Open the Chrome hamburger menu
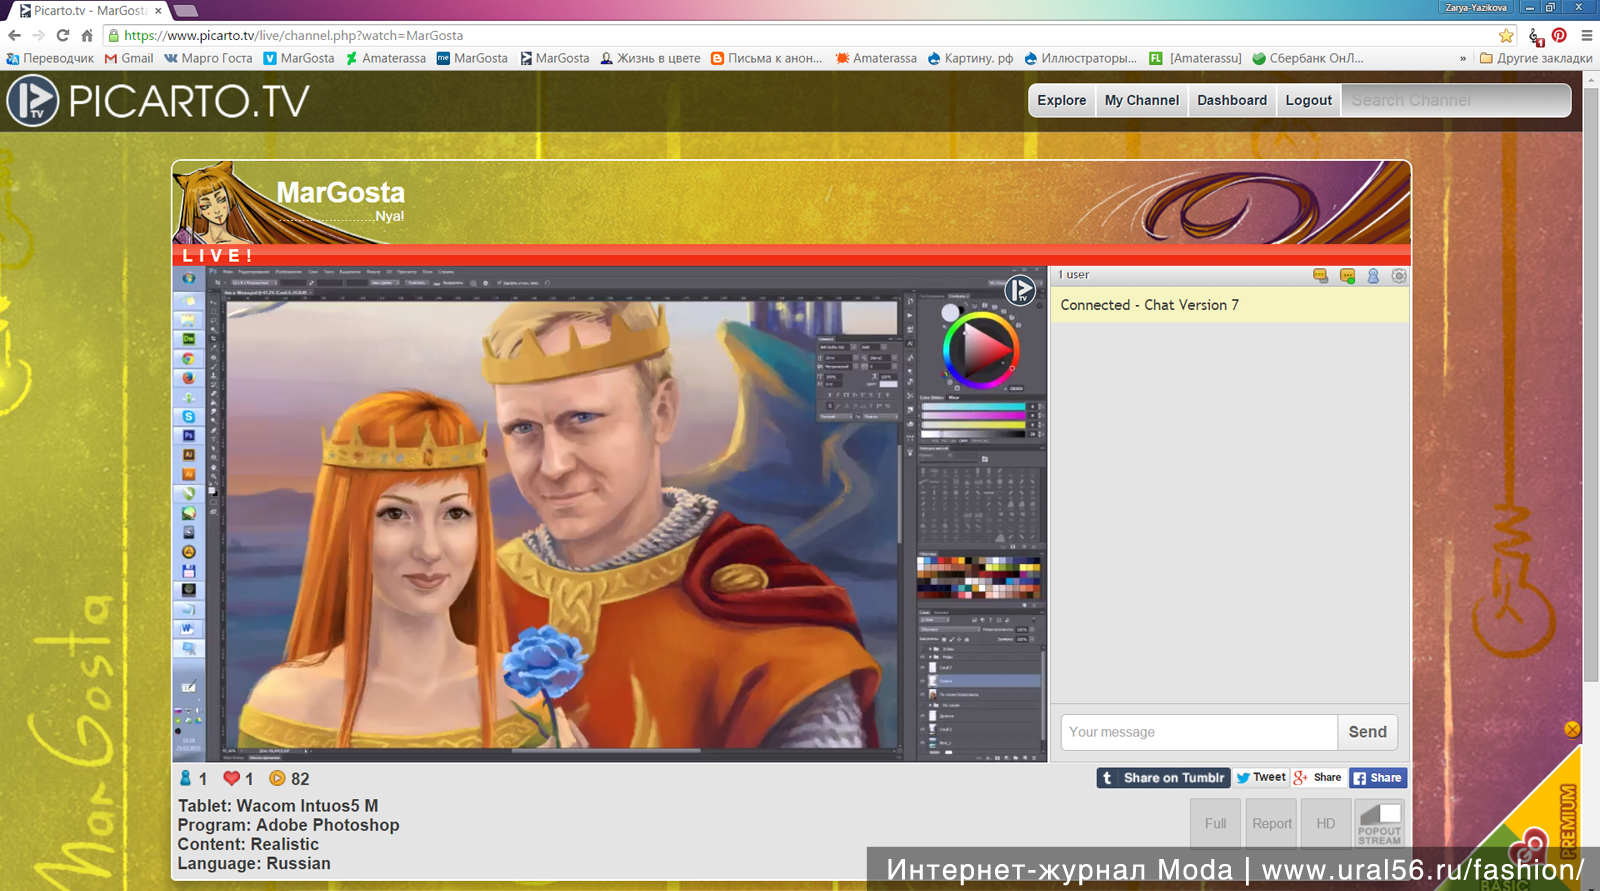Viewport: 1600px width, 891px height. [1586, 35]
